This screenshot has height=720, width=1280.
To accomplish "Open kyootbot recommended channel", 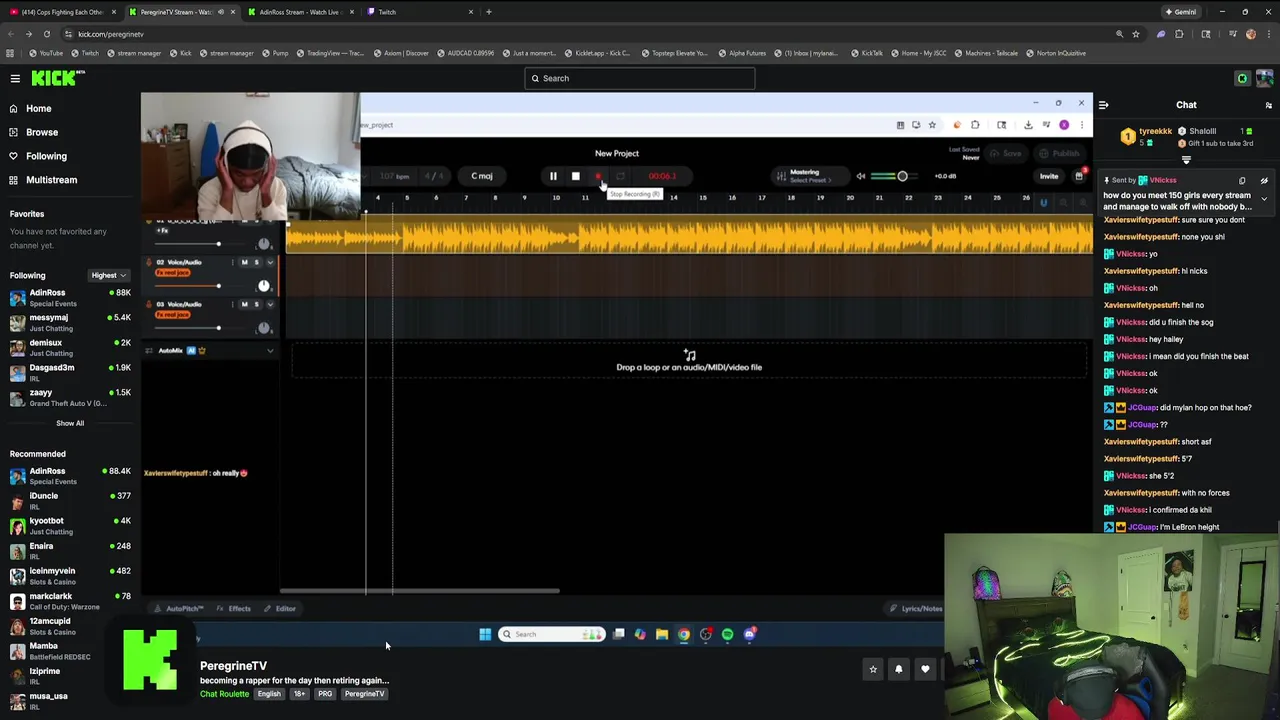I will (x=70, y=526).
